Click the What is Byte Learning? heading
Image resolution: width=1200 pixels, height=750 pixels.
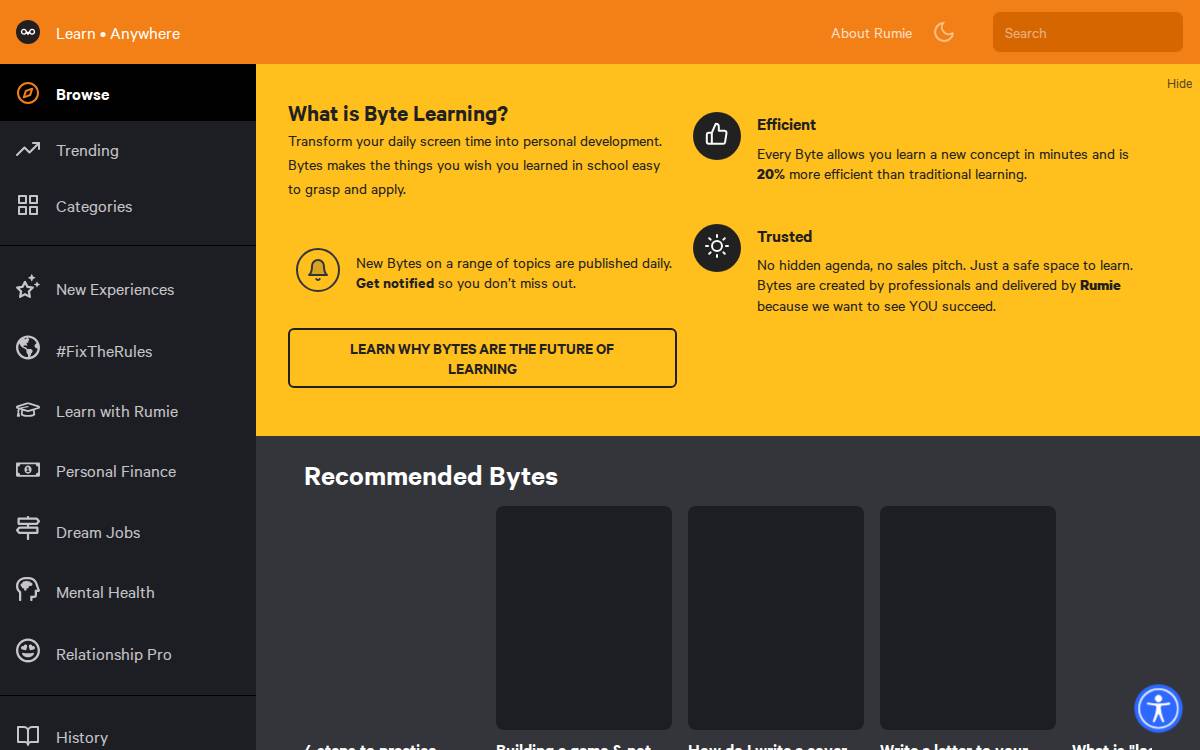[x=398, y=114]
